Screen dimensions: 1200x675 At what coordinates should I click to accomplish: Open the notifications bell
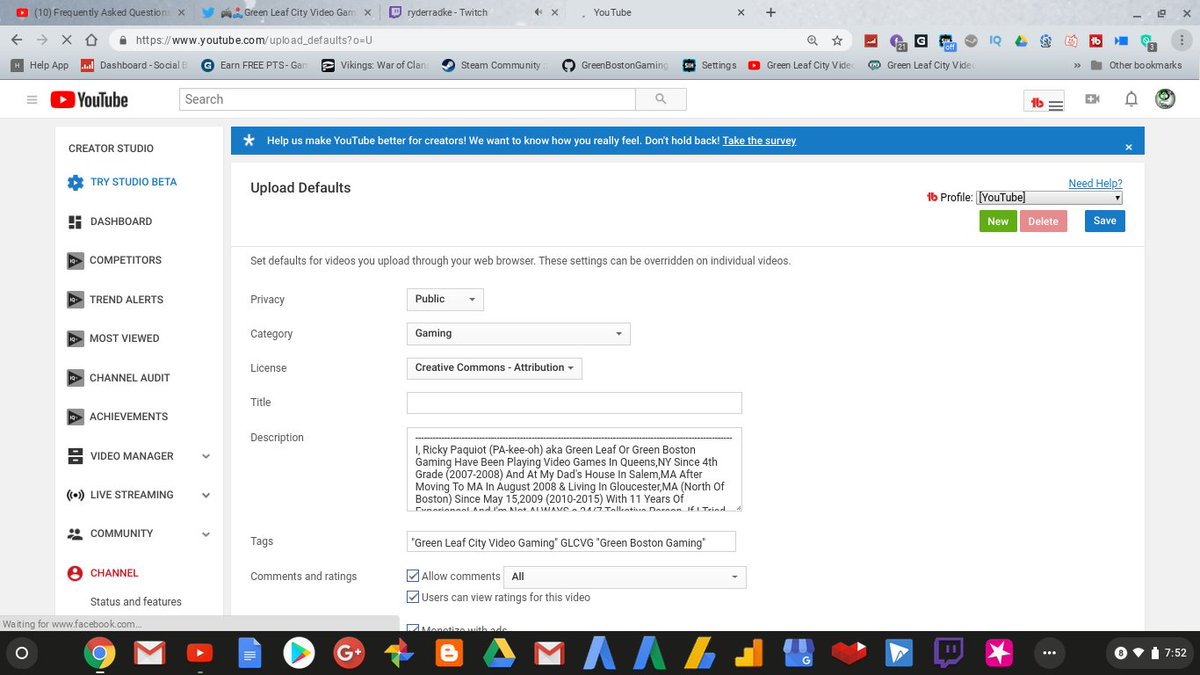coord(1131,100)
